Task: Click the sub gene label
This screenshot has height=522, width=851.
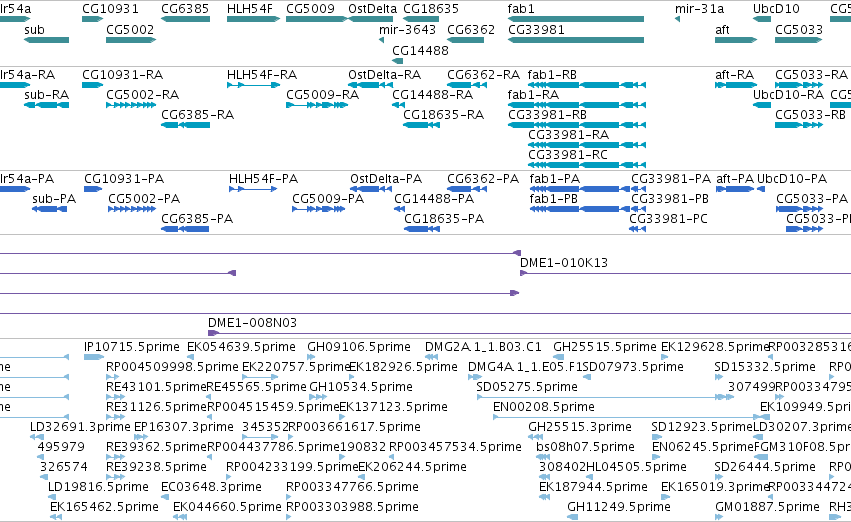Action: (x=34, y=30)
